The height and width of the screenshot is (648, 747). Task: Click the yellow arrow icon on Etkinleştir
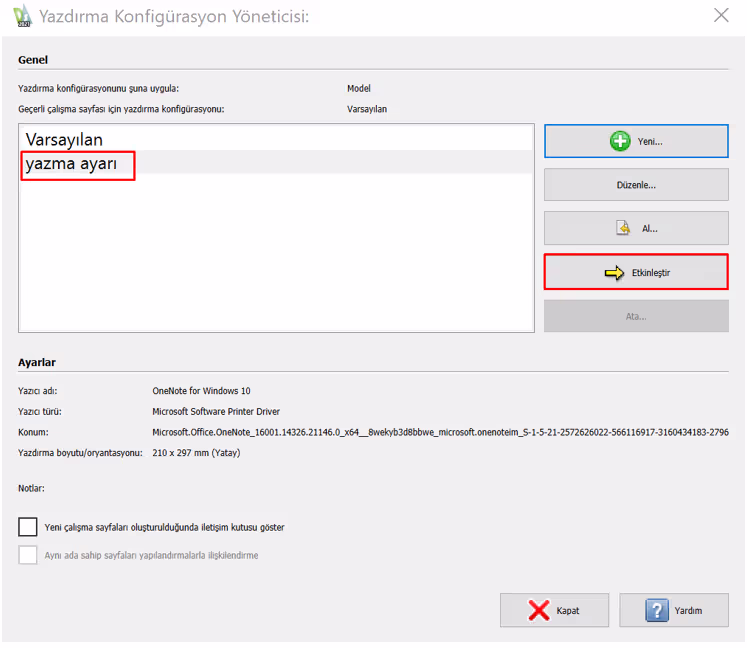(614, 273)
